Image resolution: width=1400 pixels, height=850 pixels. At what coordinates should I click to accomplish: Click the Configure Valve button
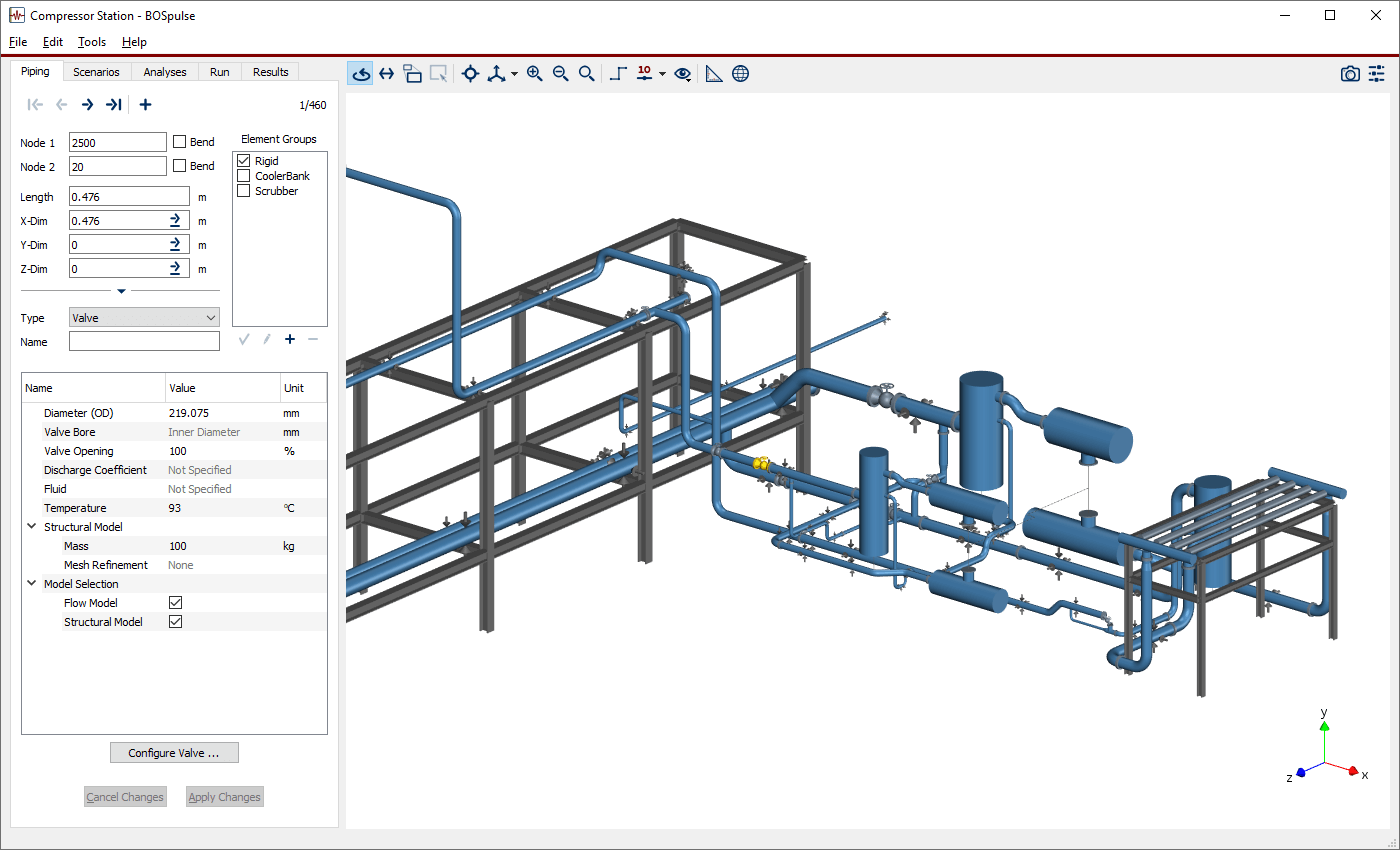point(174,753)
